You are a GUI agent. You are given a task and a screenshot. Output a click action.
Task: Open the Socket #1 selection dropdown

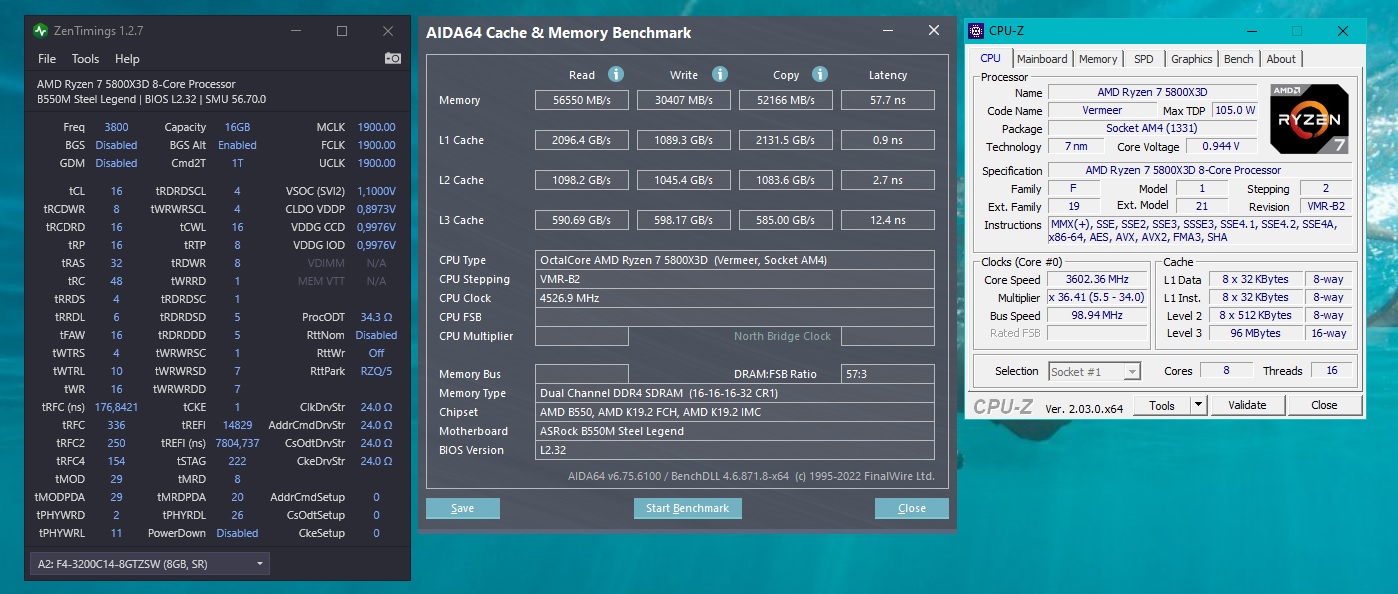click(x=1094, y=371)
